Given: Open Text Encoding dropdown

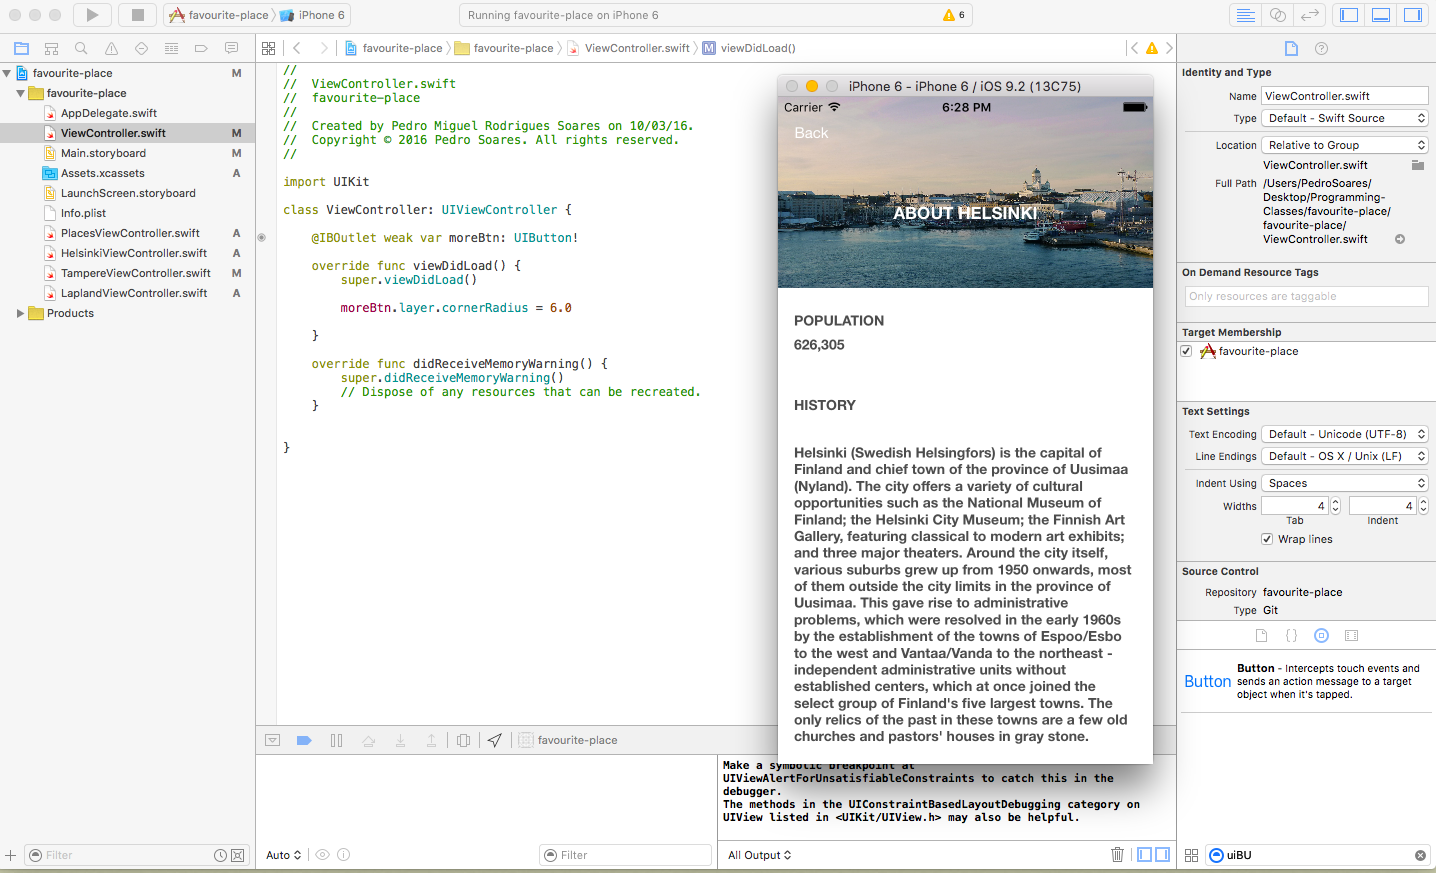Looking at the screenshot, I should coord(1345,434).
